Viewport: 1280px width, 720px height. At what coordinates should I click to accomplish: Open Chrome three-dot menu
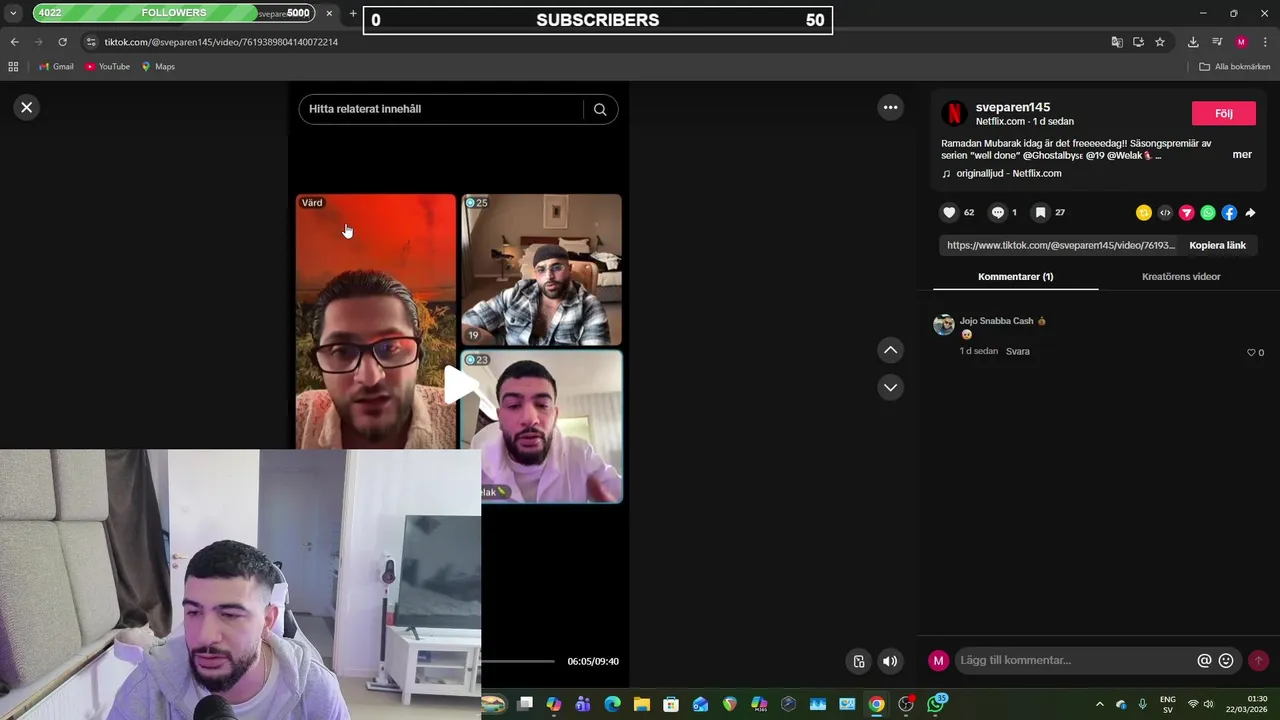pyautogui.click(x=1265, y=42)
